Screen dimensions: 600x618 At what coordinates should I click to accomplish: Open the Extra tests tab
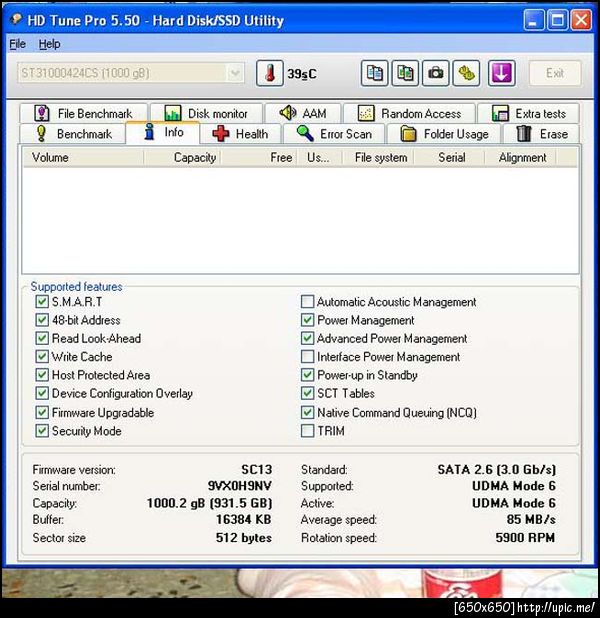[528, 114]
